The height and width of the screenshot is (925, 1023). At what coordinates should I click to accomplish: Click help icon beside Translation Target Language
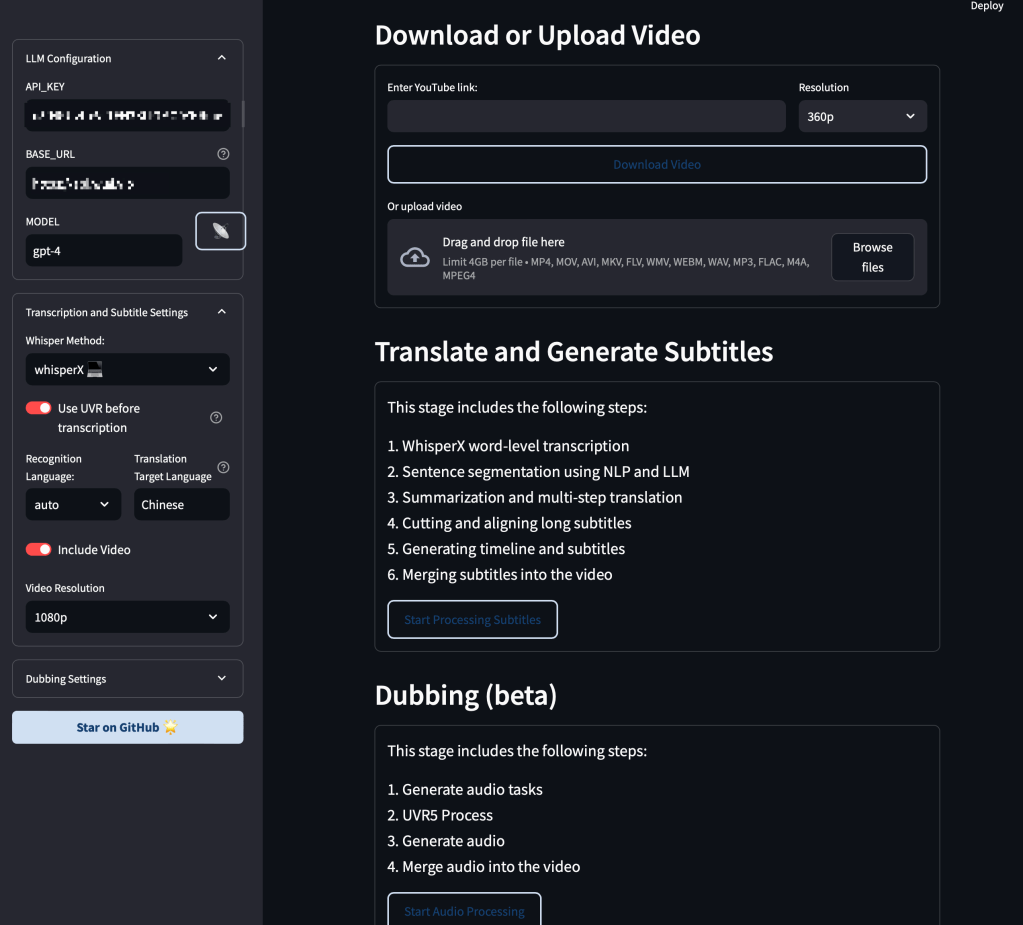[x=223, y=467]
